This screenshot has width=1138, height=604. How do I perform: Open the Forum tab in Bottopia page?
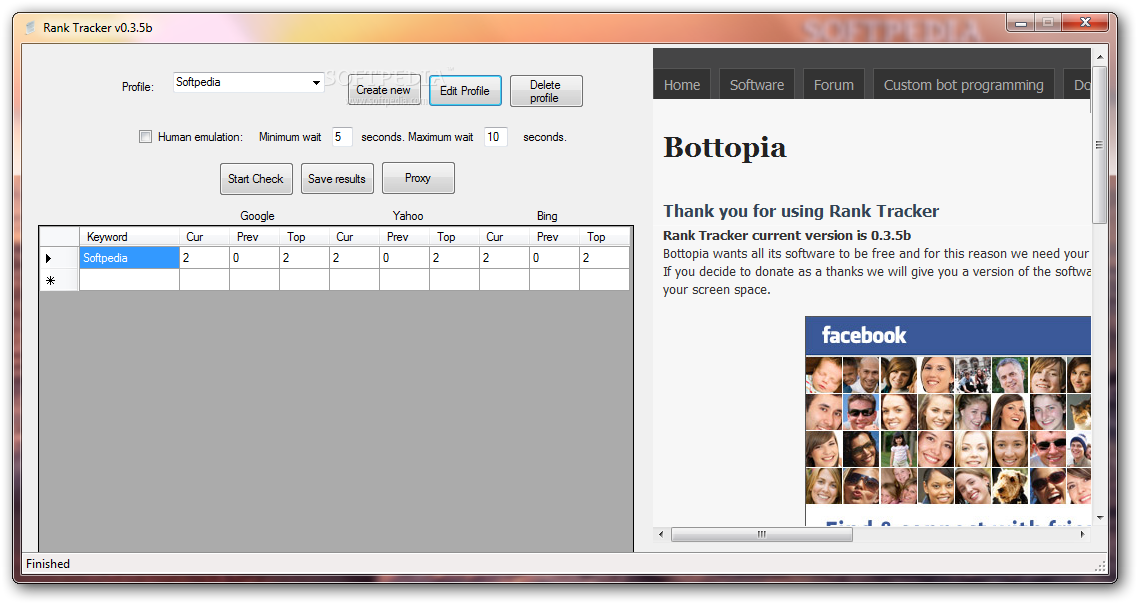click(x=834, y=85)
